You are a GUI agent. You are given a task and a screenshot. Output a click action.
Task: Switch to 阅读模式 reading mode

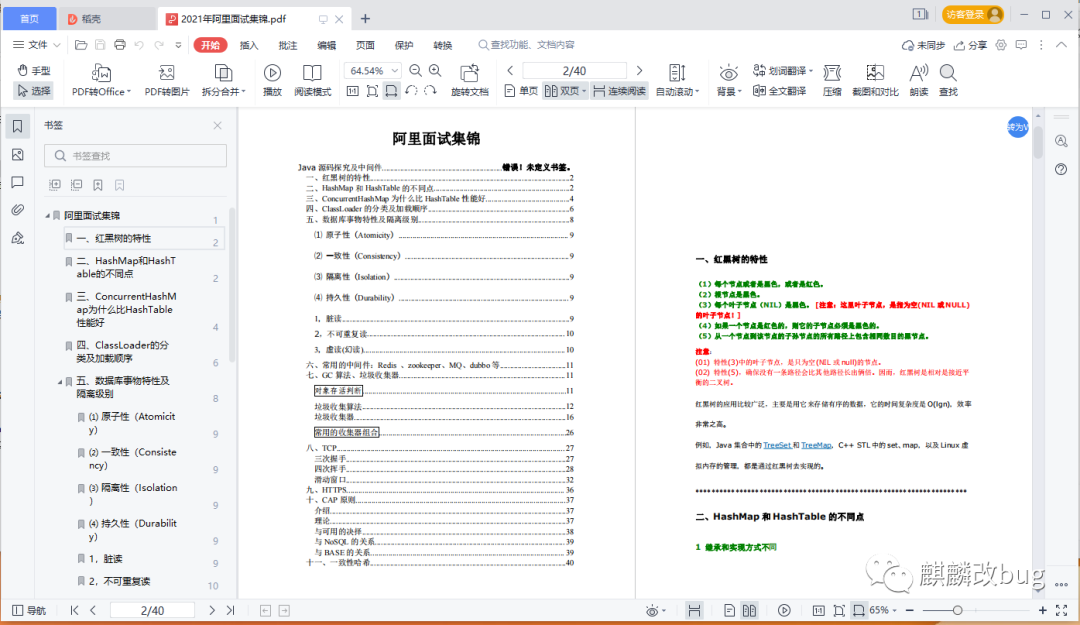313,81
